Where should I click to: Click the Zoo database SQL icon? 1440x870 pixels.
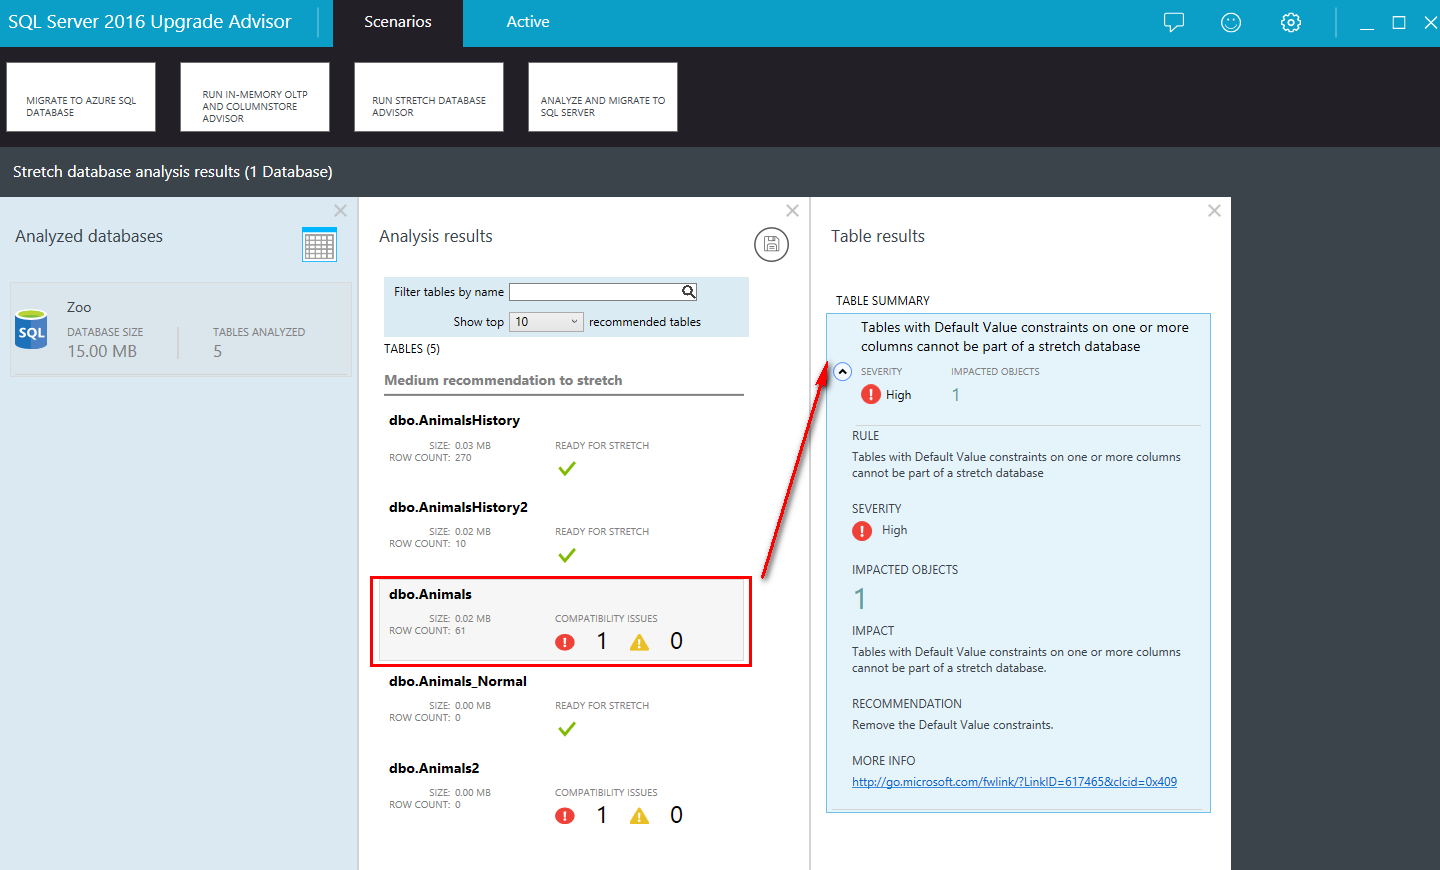(x=32, y=329)
